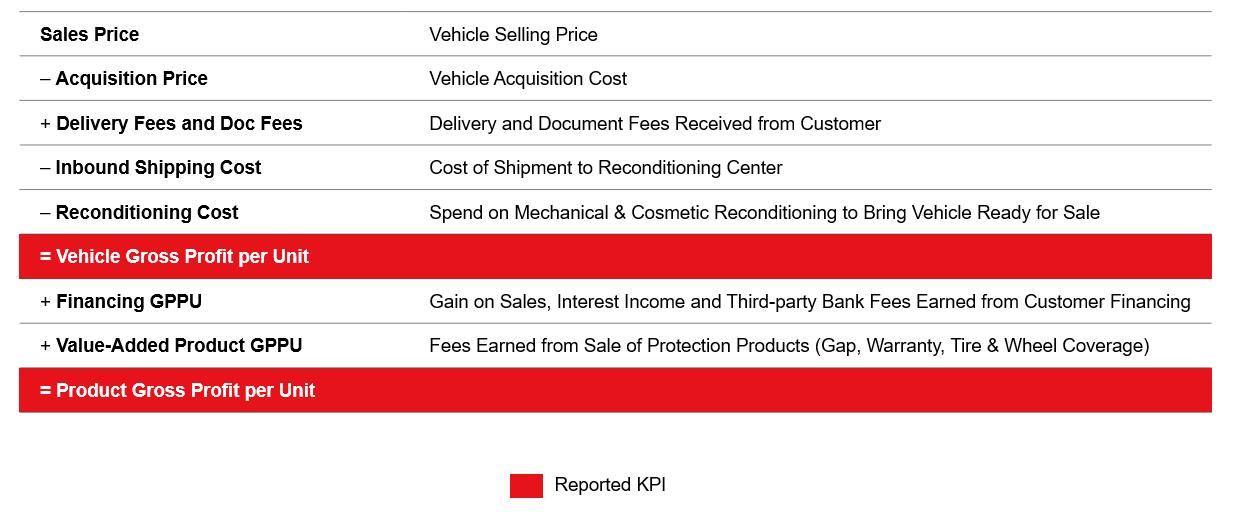Select the Vehicle Acquisition Cost description
1241x512 pixels.
pos(528,78)
